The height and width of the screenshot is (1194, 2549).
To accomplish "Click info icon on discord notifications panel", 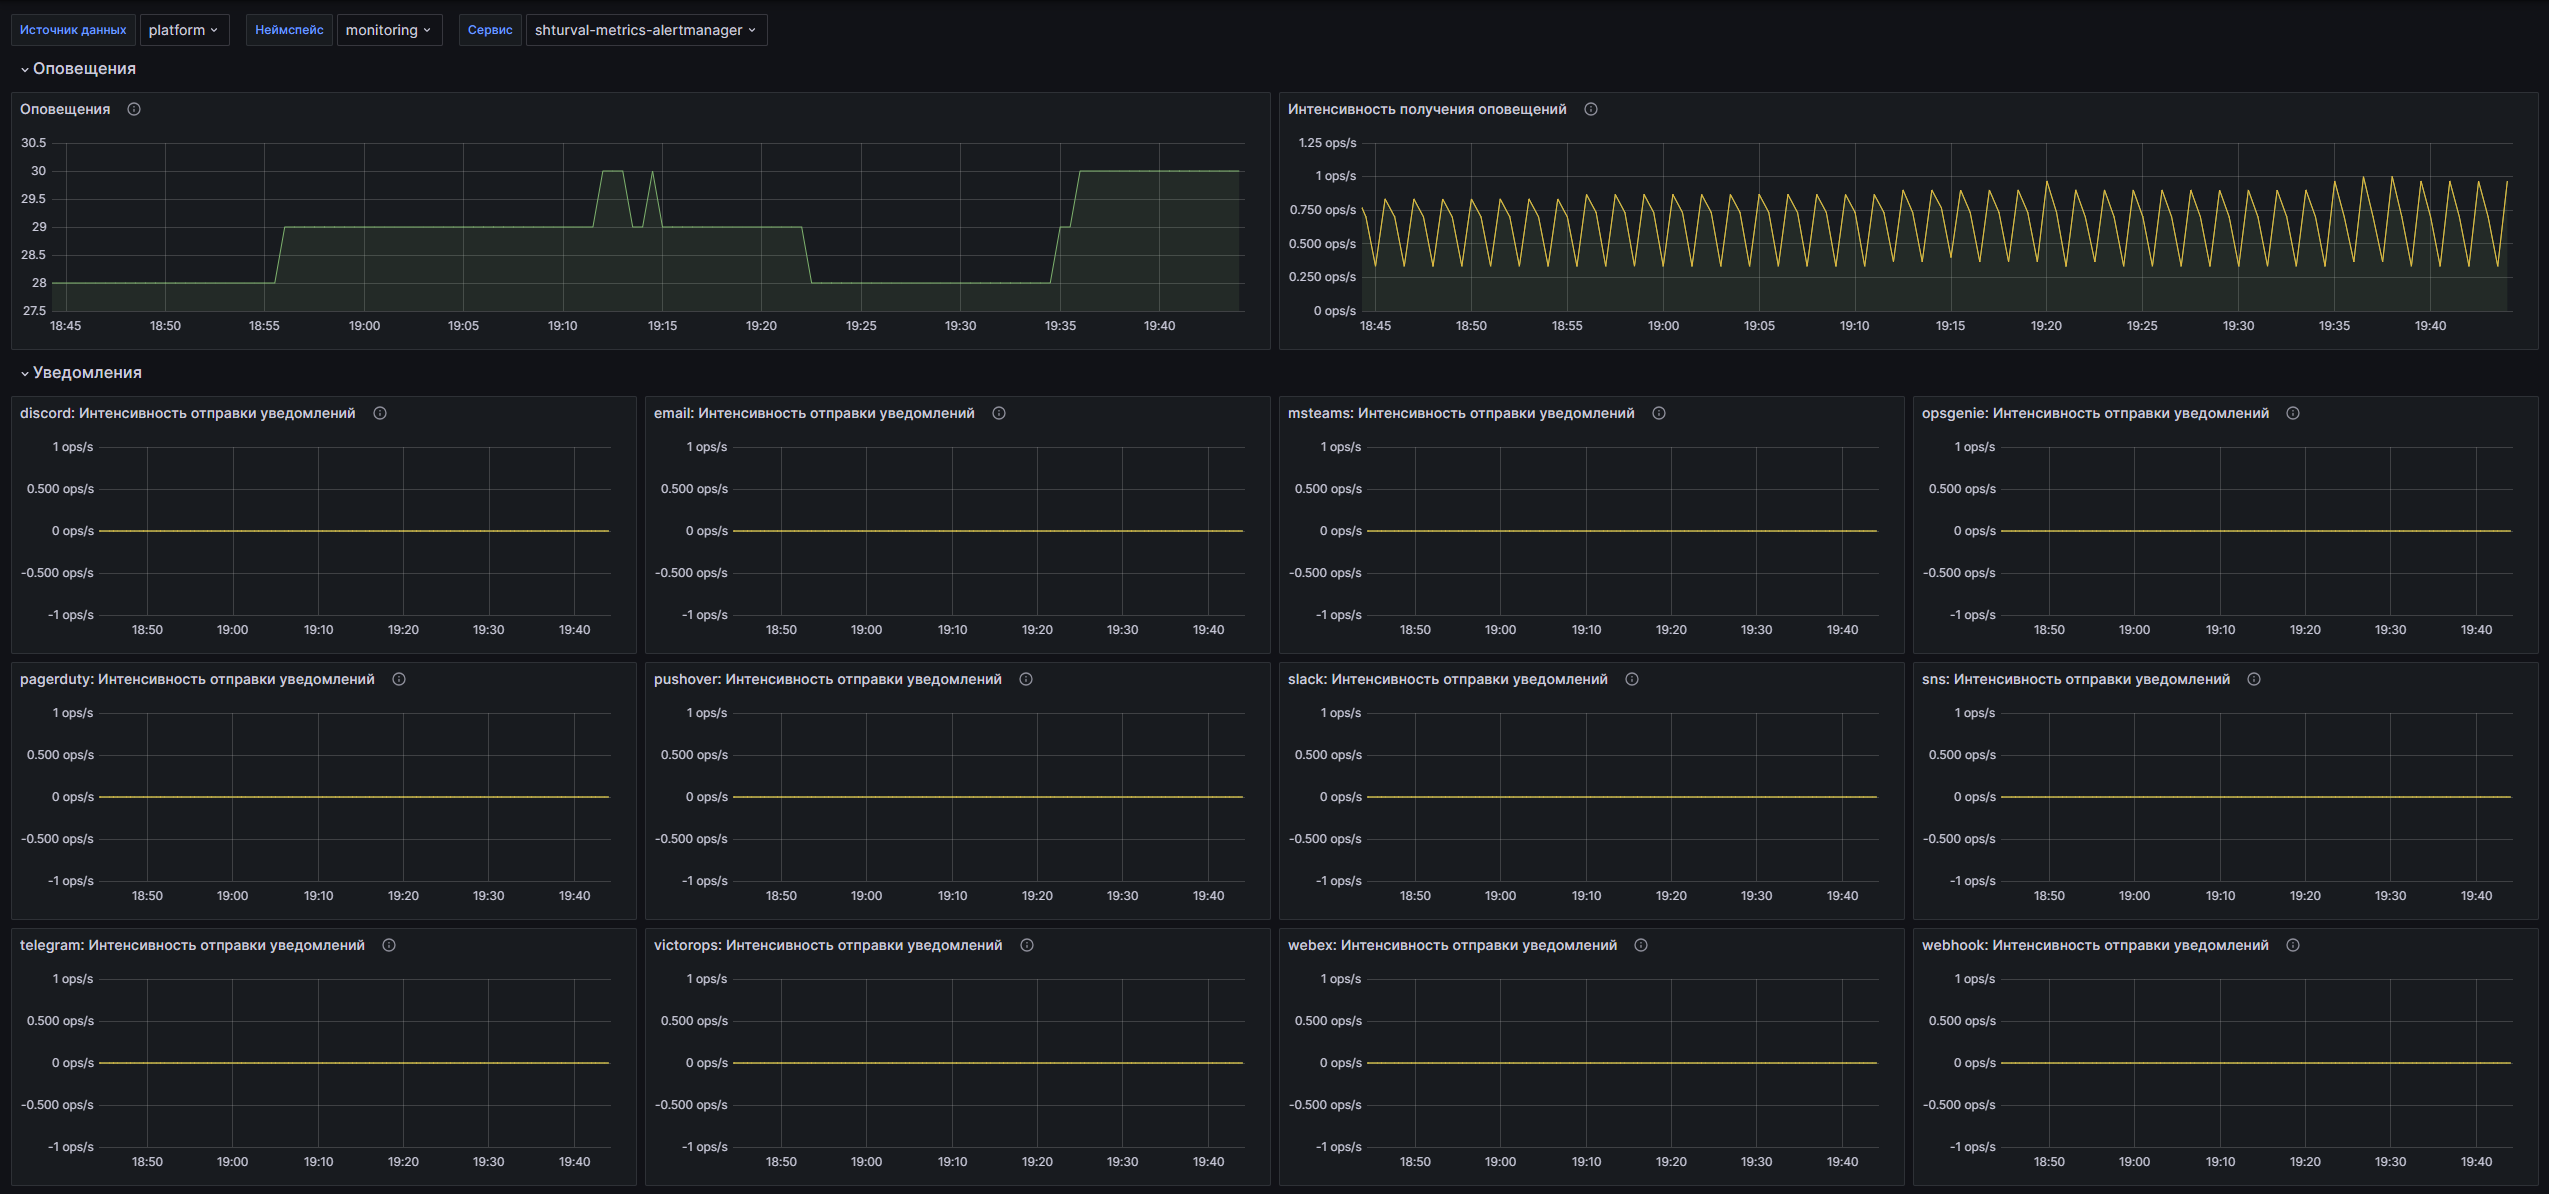I will pos(380,413).
